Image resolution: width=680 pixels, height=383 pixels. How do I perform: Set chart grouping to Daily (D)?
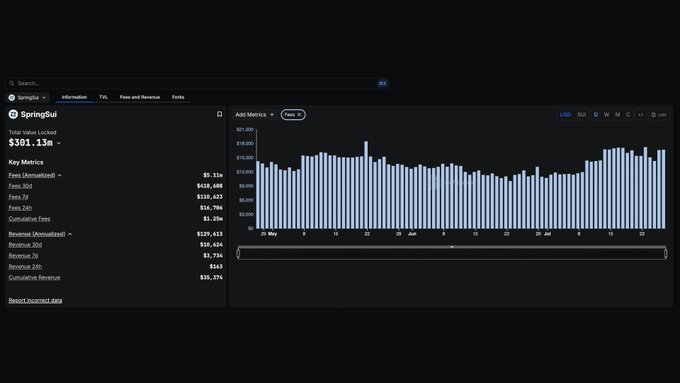click(596, 115)
